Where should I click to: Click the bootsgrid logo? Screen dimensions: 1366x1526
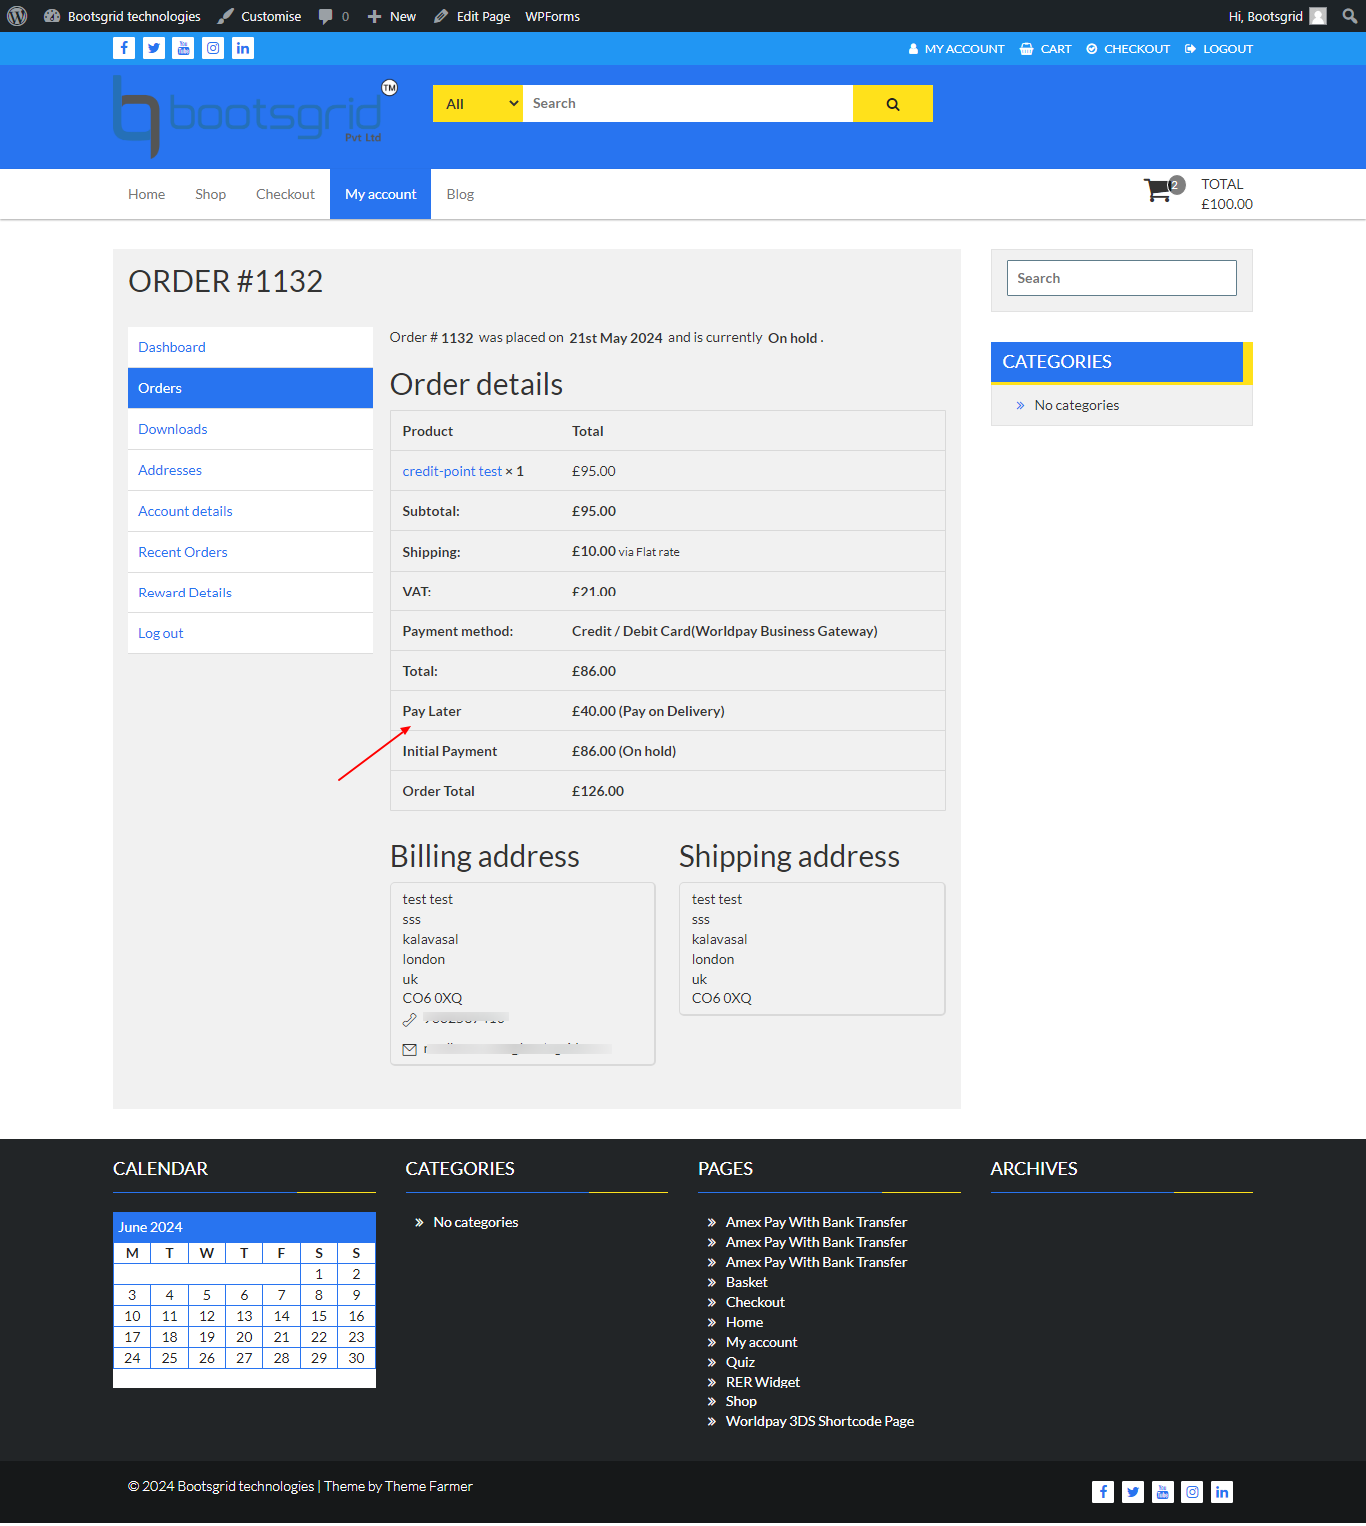pyautogui.click(x=255, y=116)
